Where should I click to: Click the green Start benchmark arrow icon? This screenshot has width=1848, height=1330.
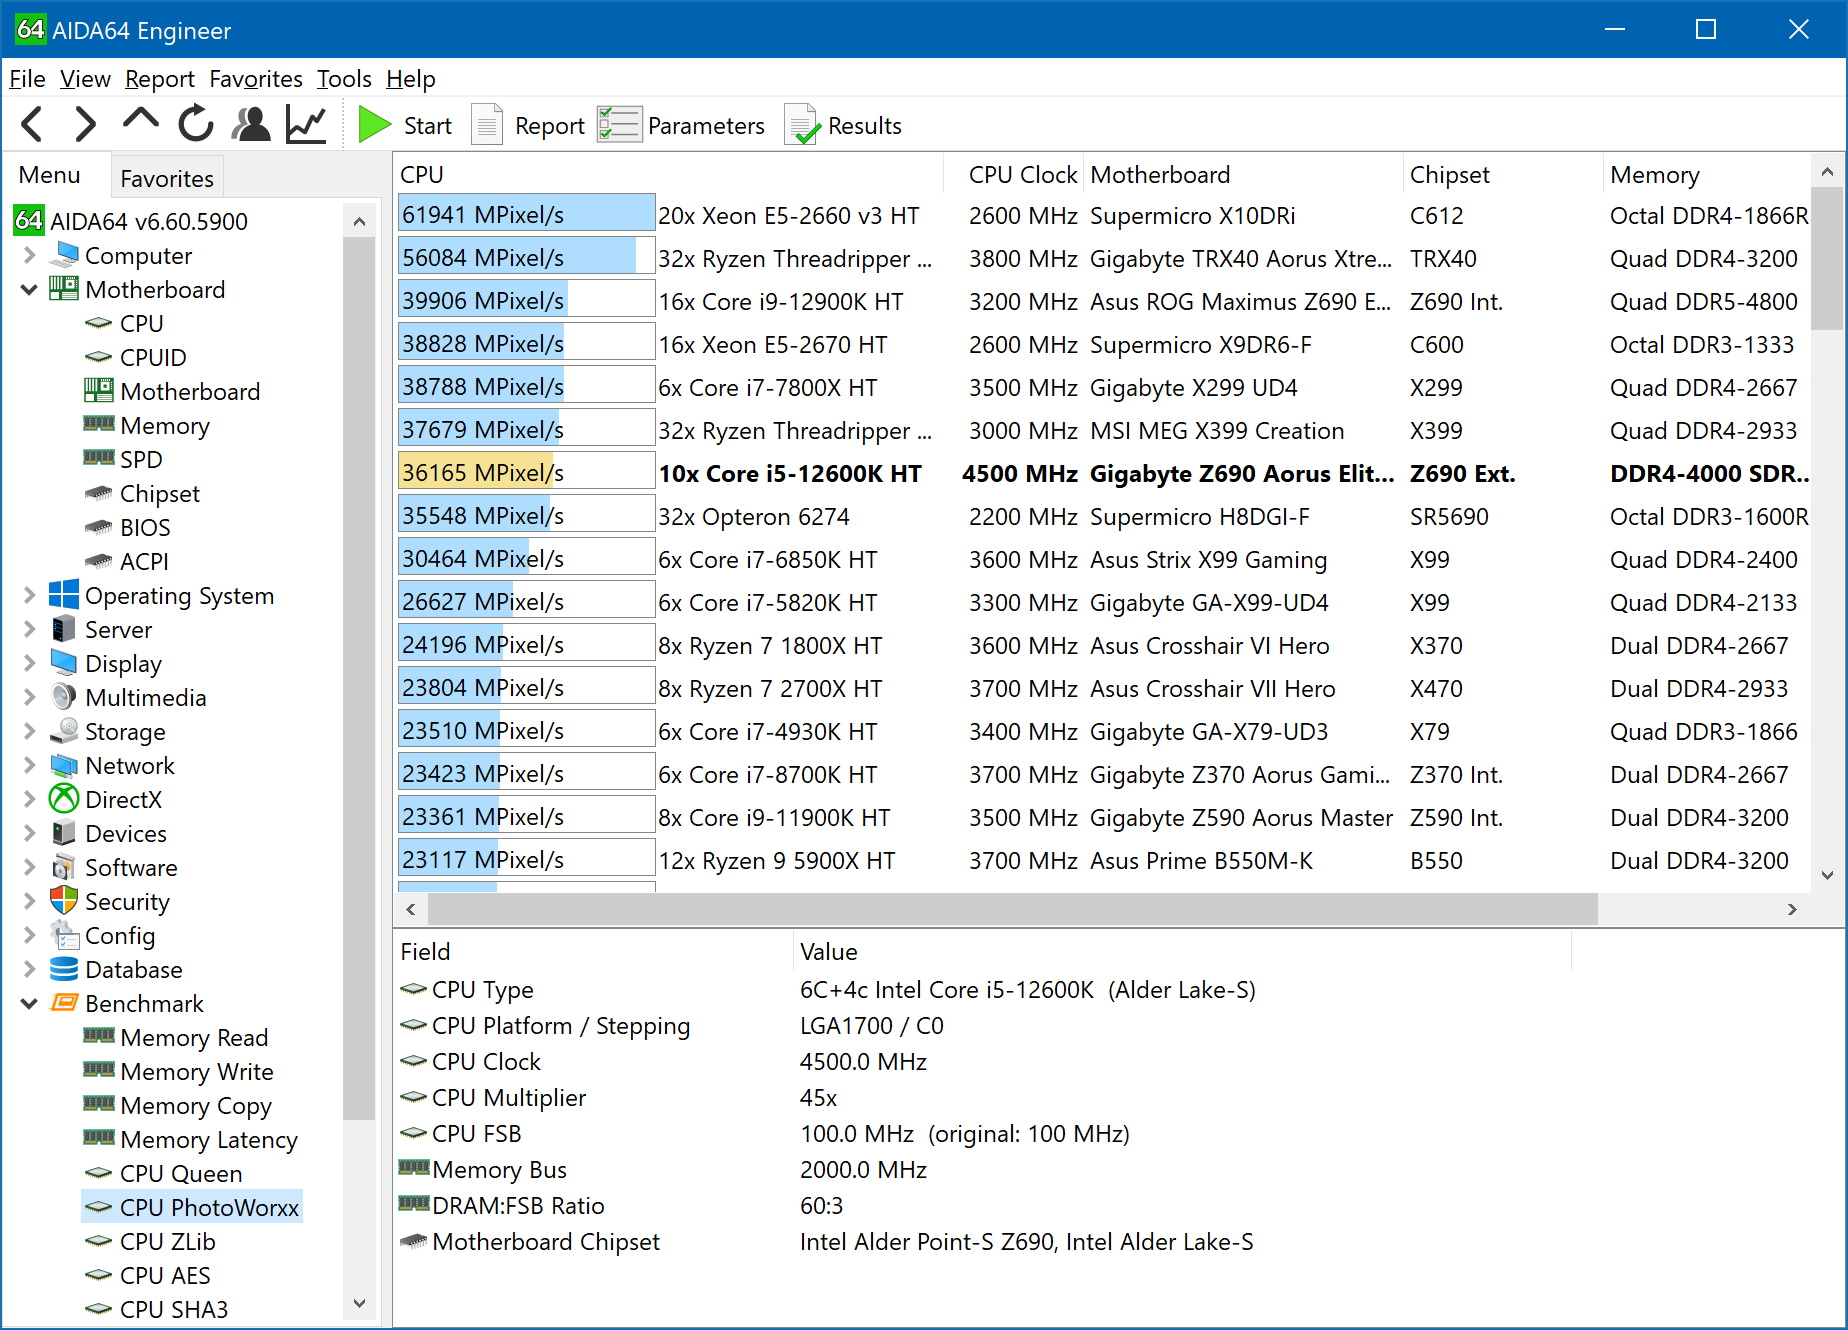point(374,125)
